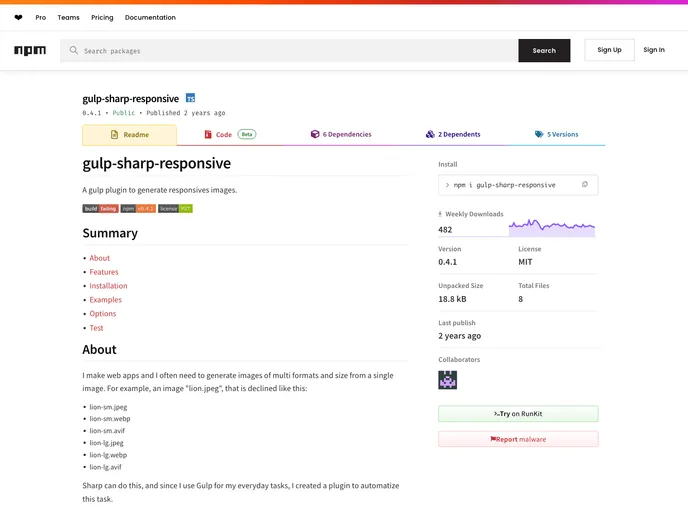Viewport: 688px width, 512px height.
Task: Jump to Test section link
Action: click(x=96, y=328)
